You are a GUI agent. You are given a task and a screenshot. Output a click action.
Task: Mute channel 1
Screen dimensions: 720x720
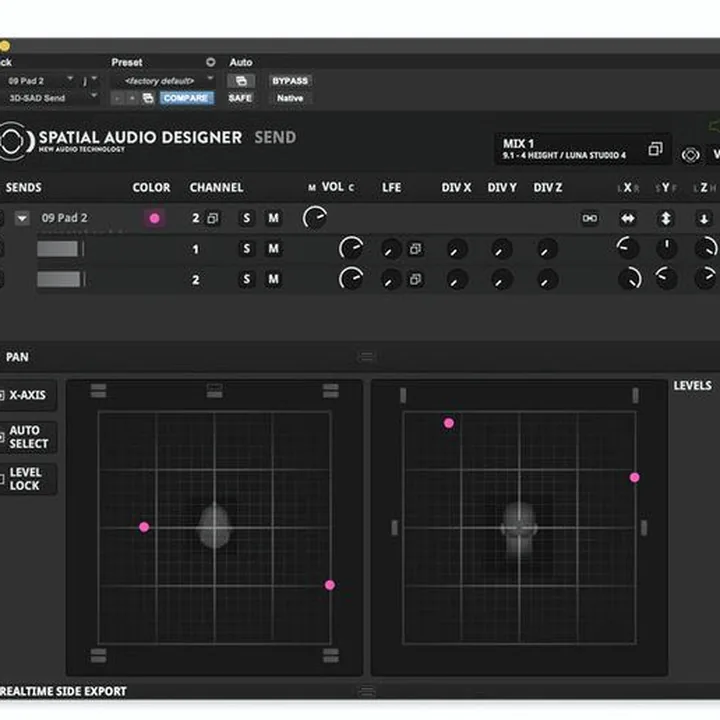pyautogui.click(x=273, y=249)
